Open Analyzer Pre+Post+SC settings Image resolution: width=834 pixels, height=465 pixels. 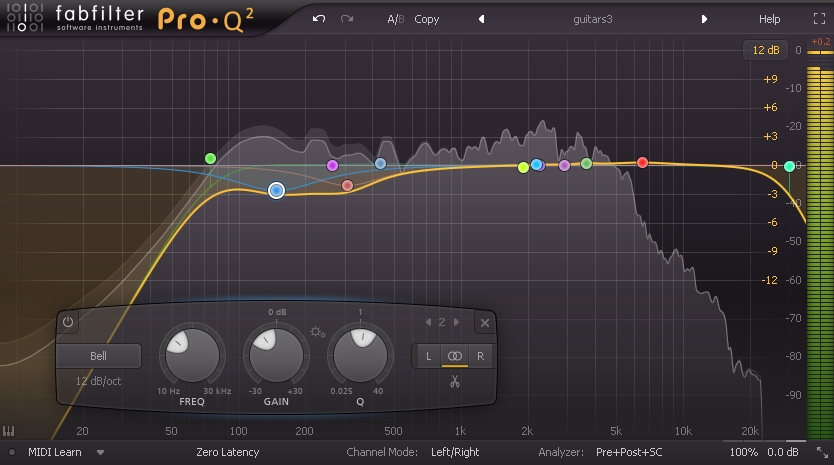(629, 452)
